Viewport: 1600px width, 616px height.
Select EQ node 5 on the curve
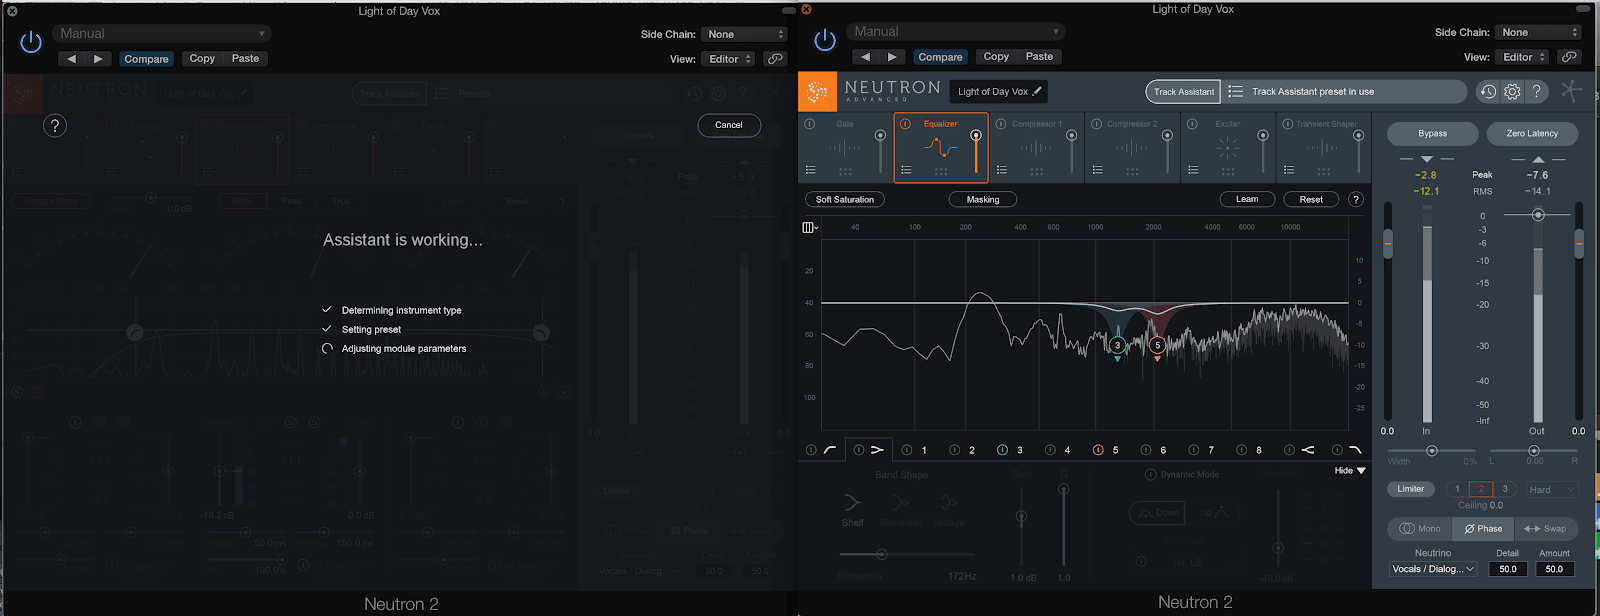click(1157, 346)
